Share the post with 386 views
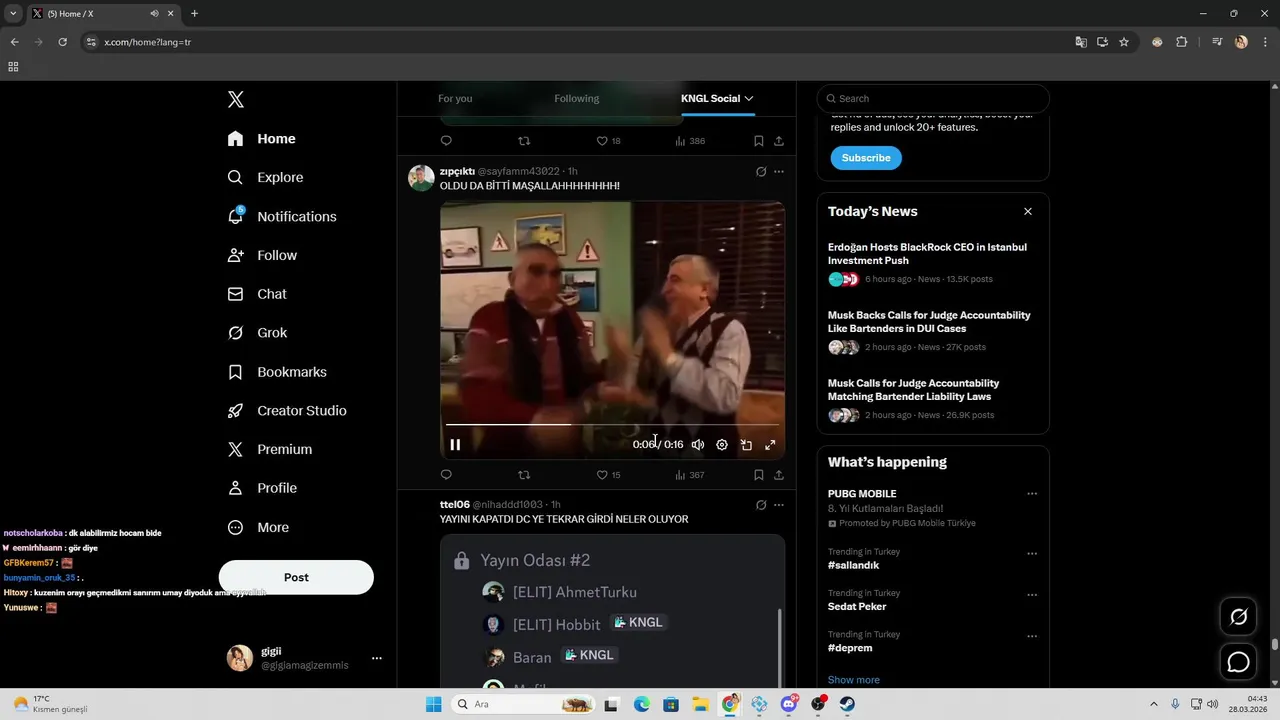 (x=779, y=141)
